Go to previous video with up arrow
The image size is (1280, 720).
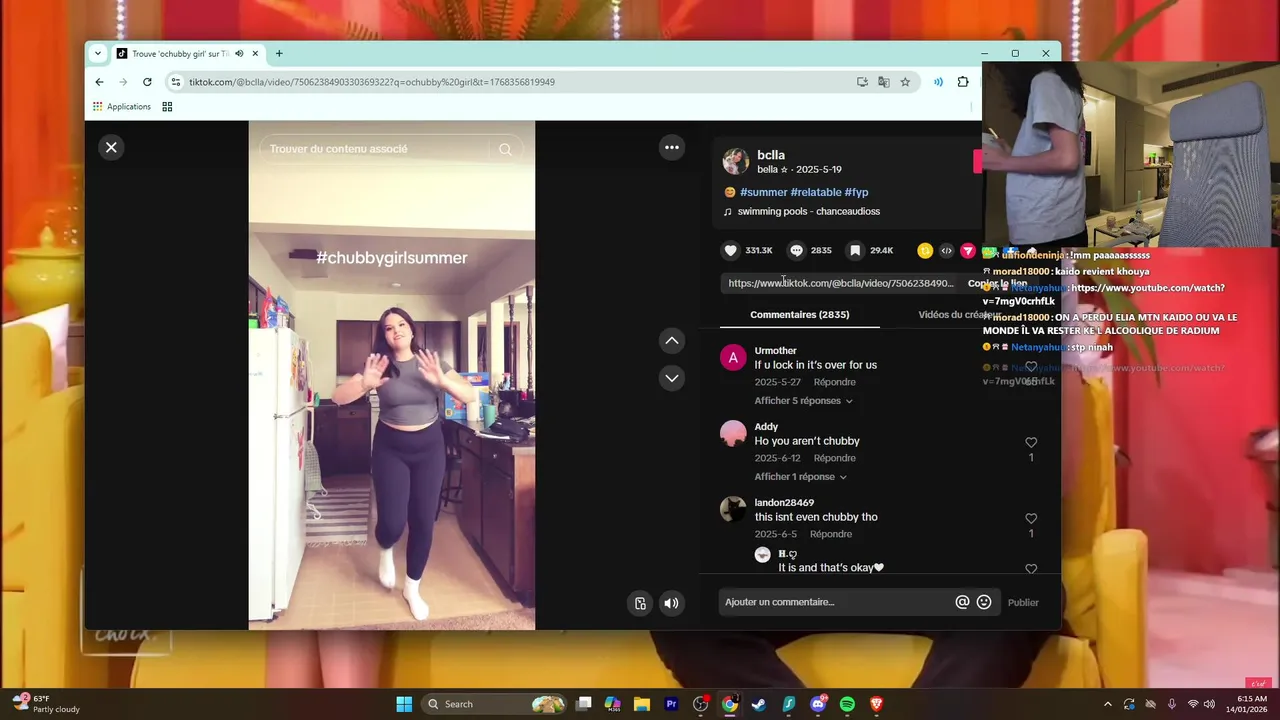coord(672,341)
